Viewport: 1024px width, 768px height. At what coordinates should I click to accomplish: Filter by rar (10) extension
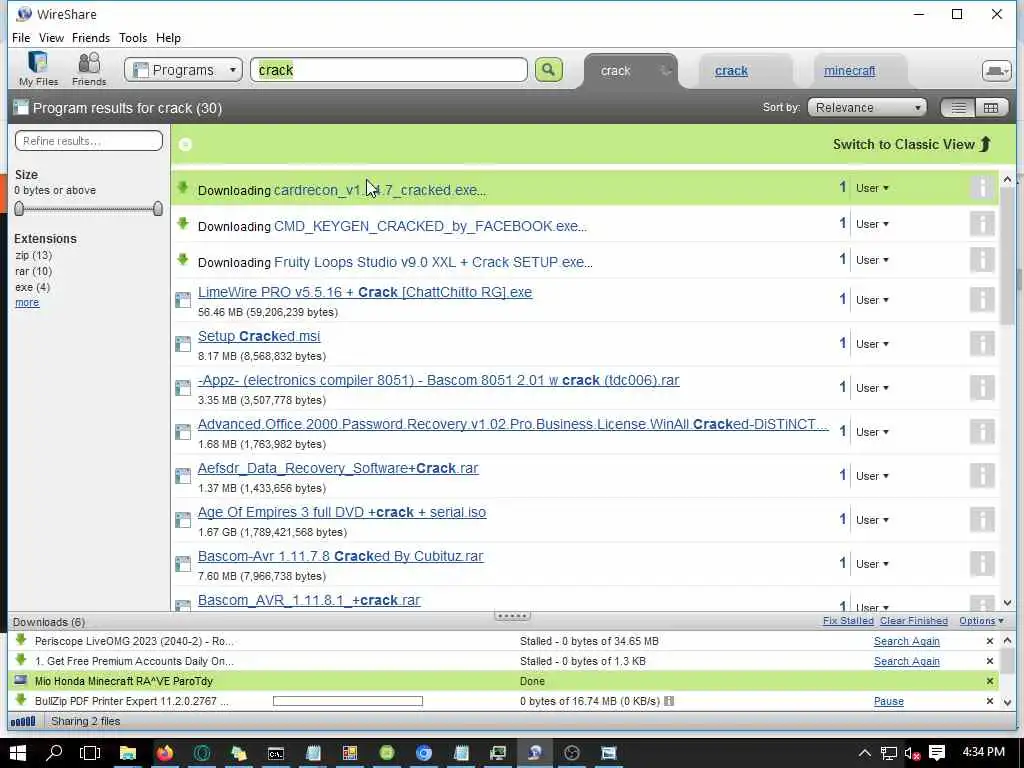point(33,271)
